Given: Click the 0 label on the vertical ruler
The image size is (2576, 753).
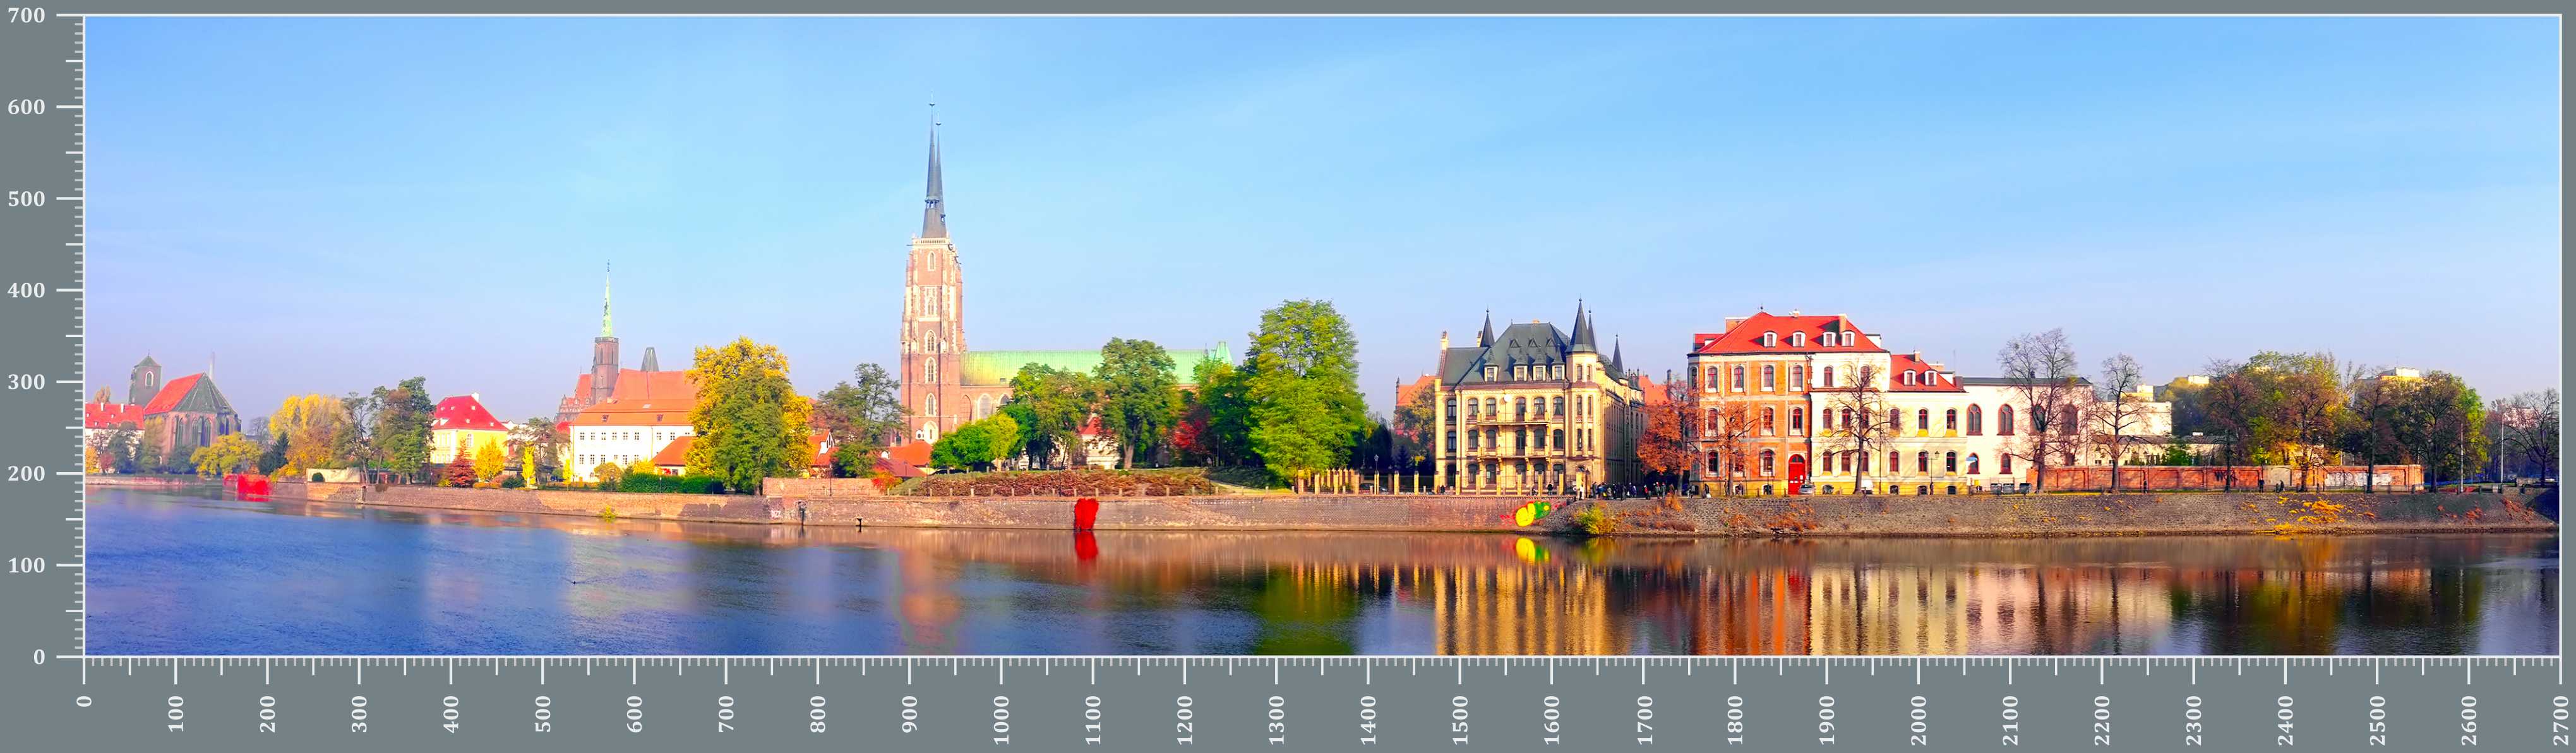Looking at the screenshot, I should (39, 657).
